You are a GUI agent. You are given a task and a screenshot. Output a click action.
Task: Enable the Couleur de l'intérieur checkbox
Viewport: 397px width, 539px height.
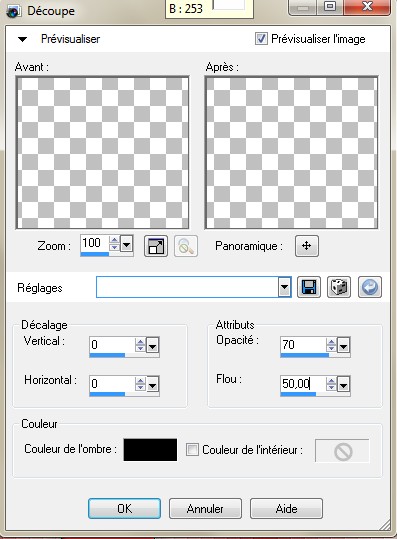[192, 449]
